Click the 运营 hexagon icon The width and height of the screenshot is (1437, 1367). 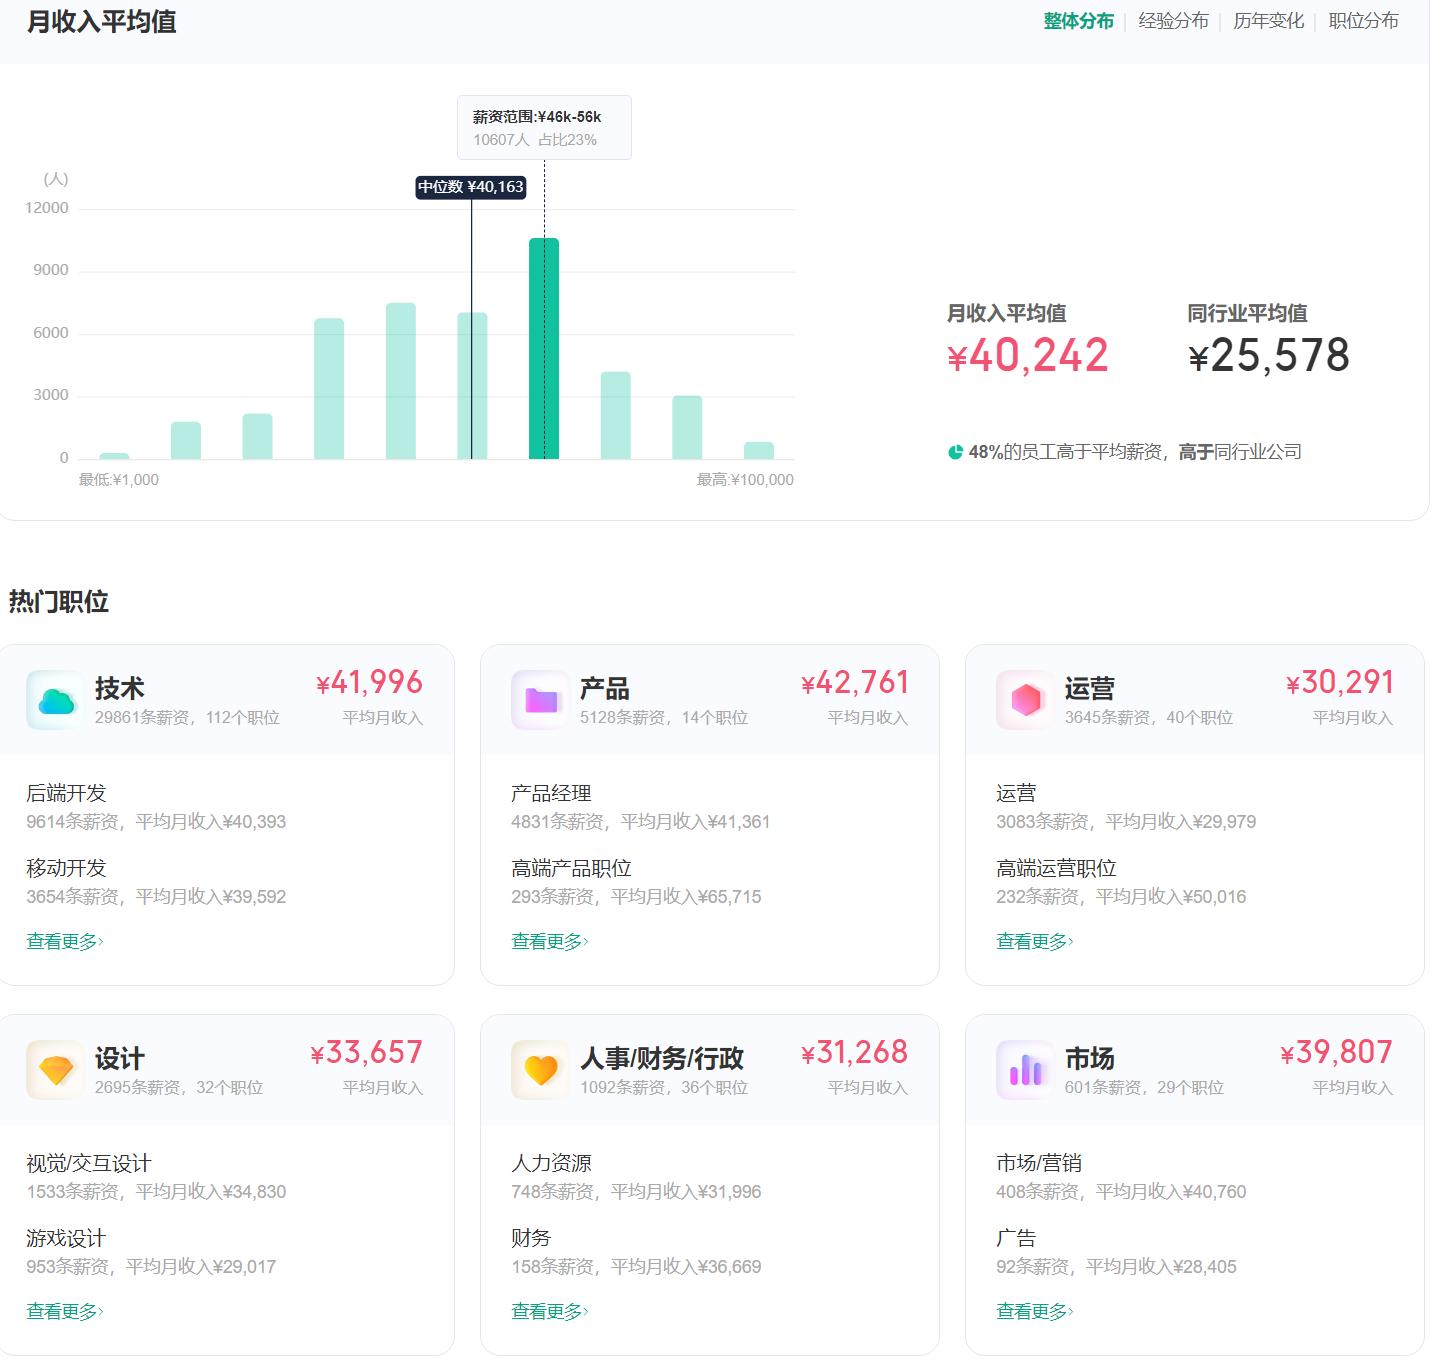(1024, 699)
